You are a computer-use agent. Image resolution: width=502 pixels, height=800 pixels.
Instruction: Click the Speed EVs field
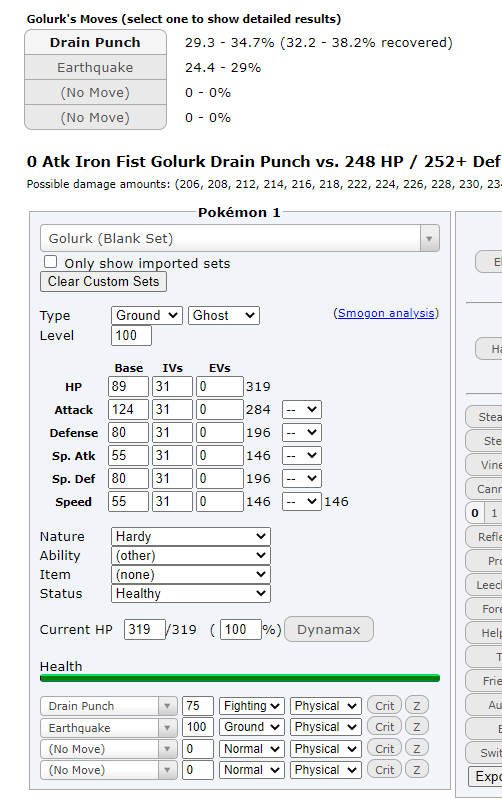(219, 502)
